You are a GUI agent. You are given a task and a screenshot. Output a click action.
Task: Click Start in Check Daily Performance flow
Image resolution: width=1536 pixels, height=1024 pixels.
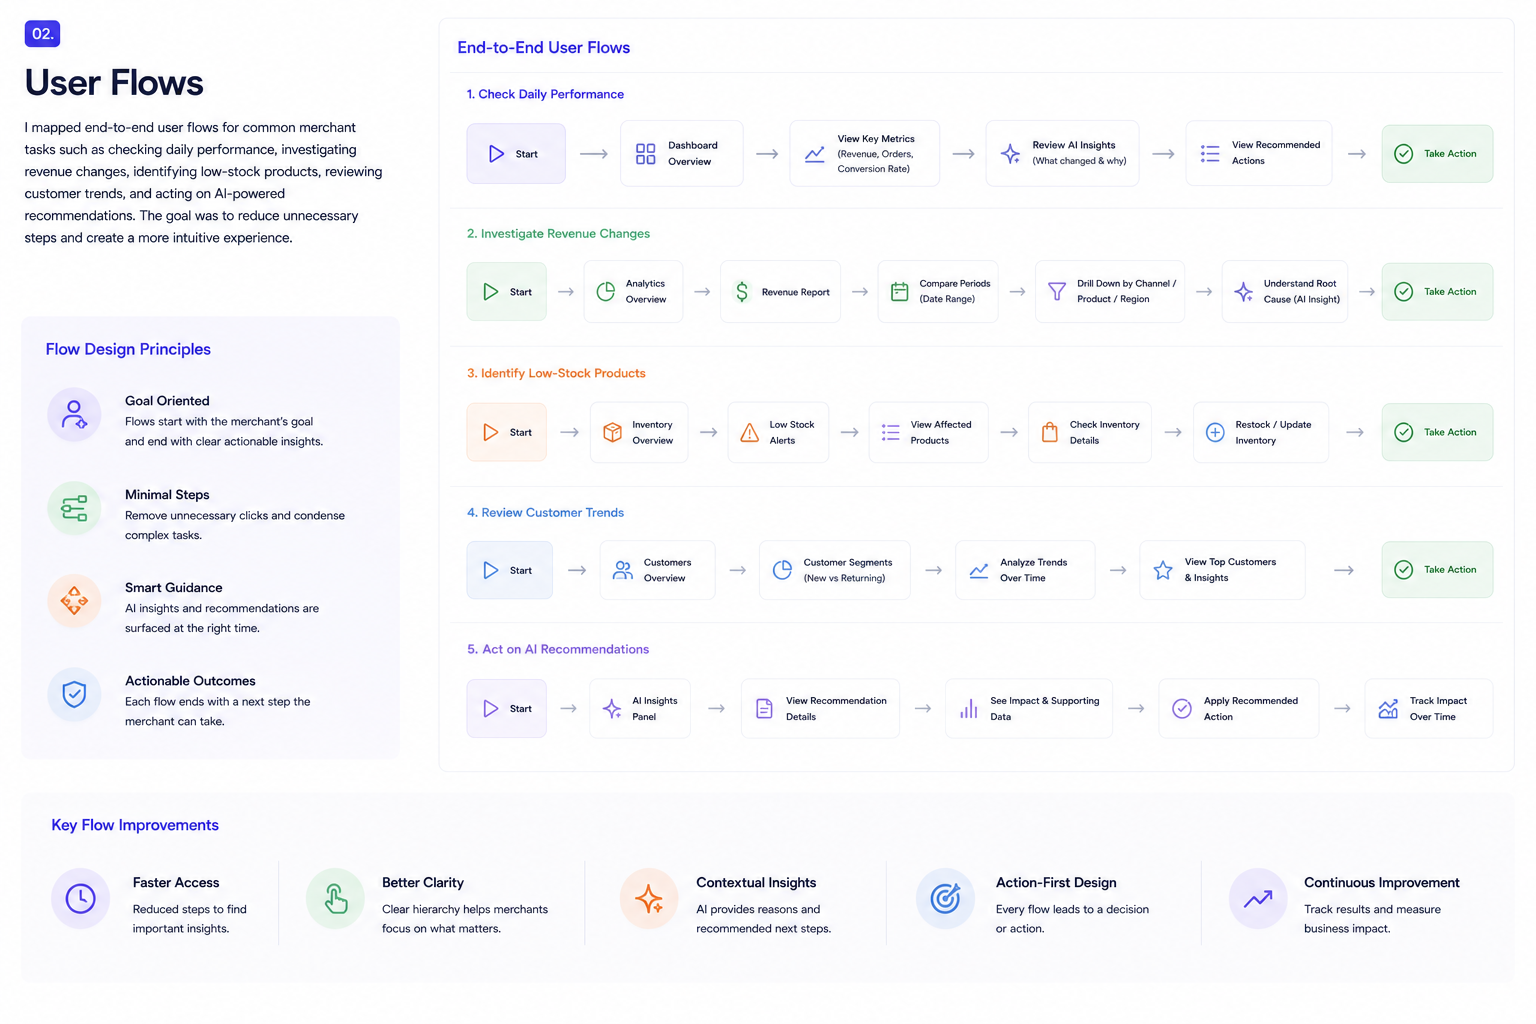tap(516, 154)
